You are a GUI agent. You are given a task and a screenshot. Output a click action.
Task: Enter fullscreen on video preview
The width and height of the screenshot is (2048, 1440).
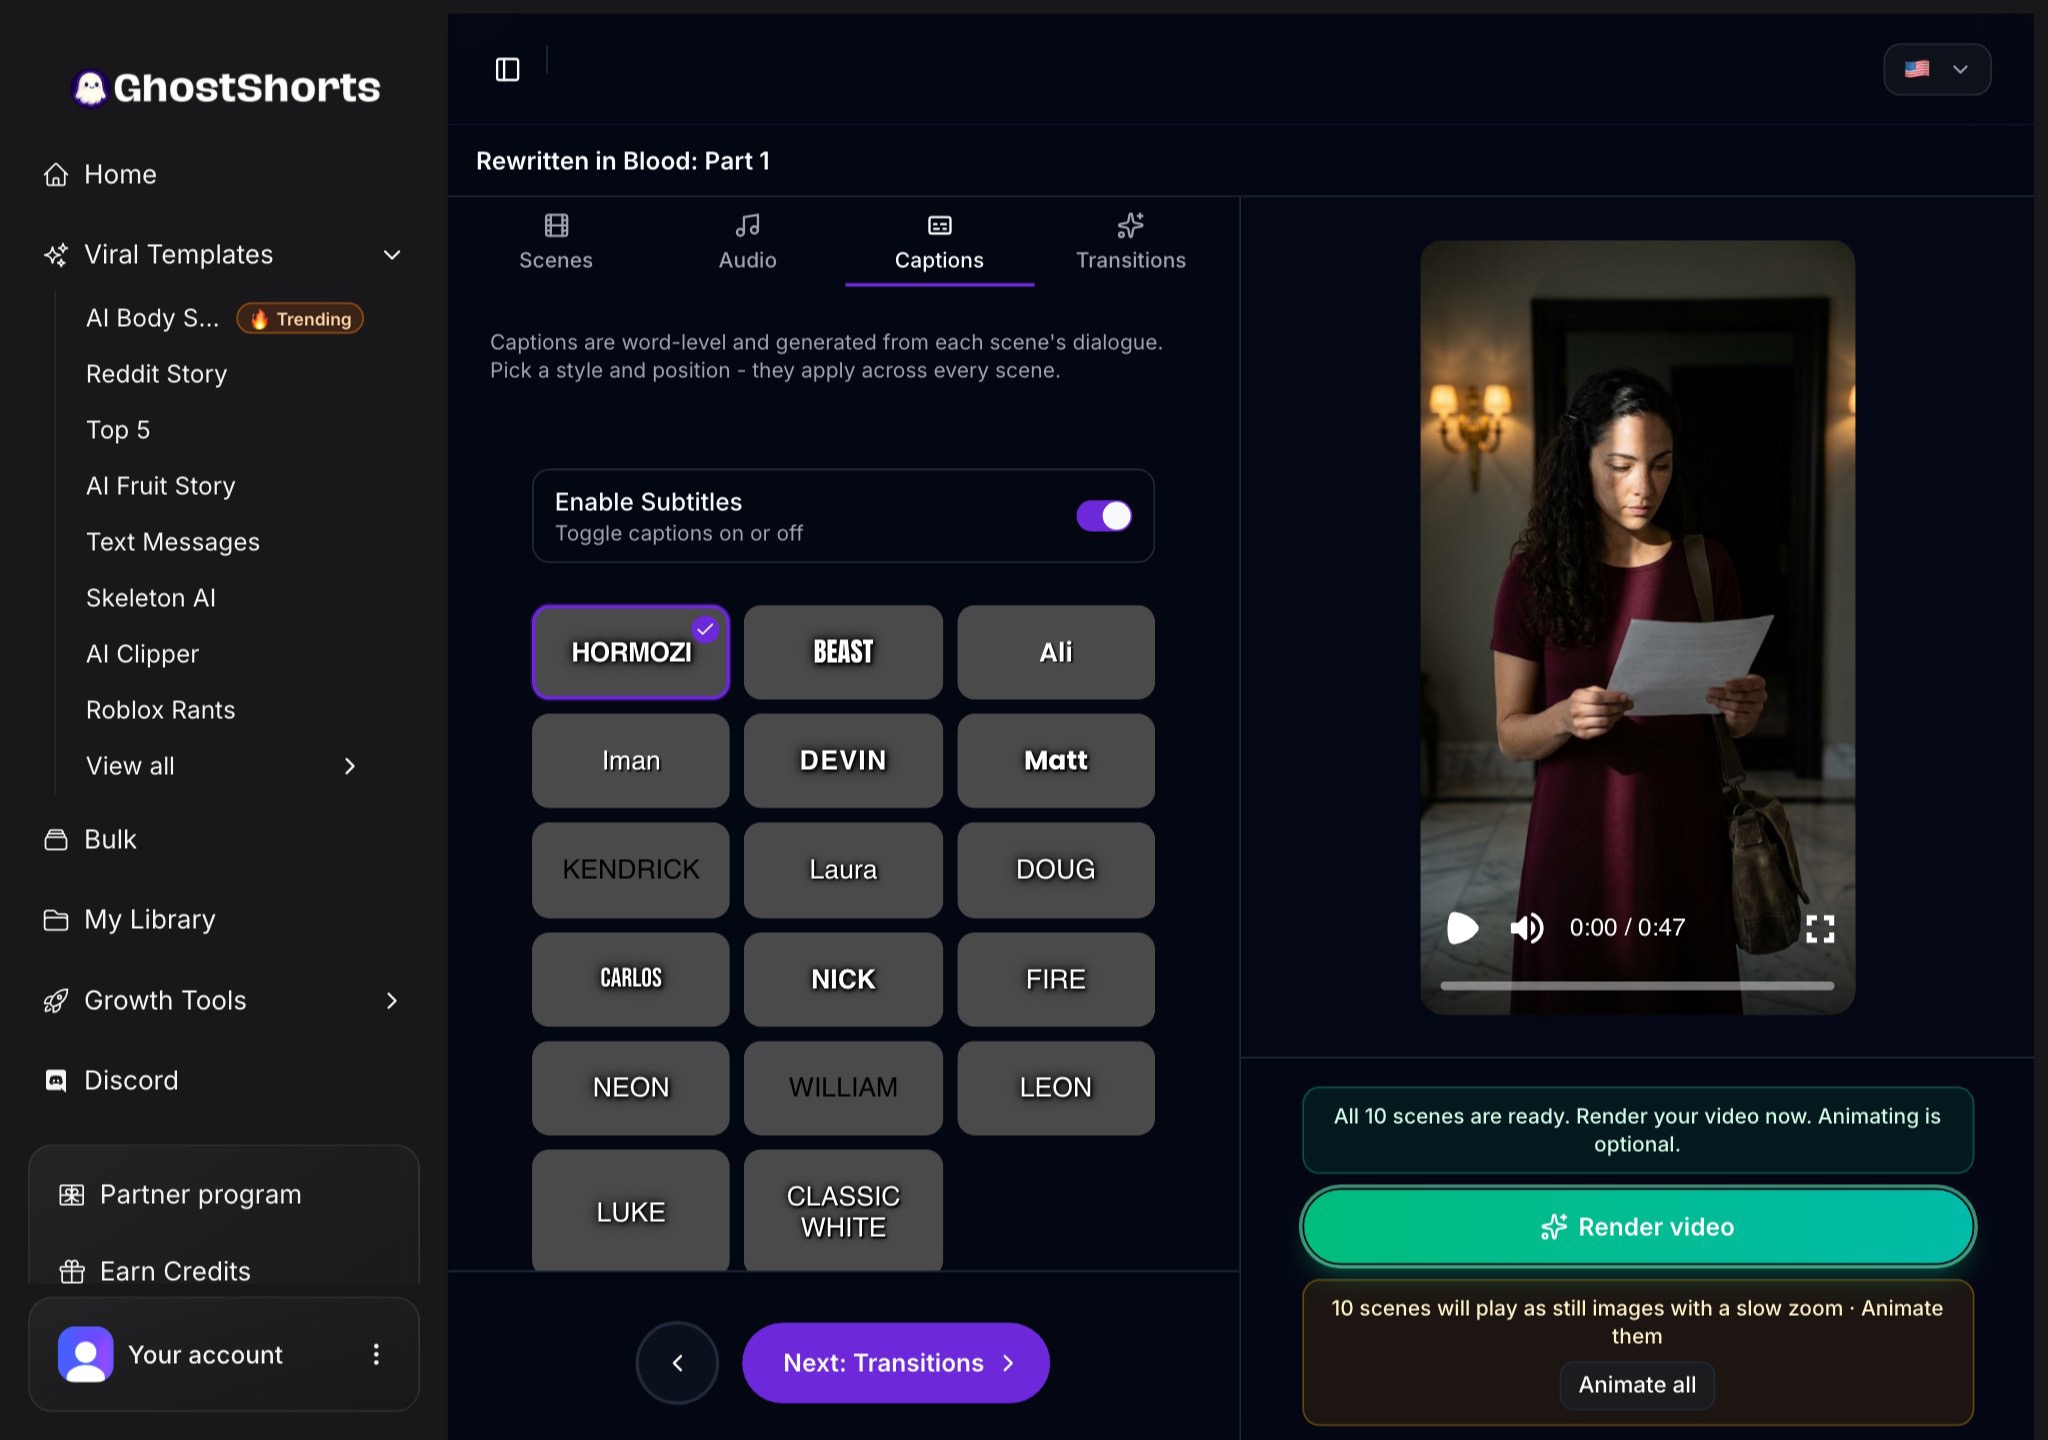tap(1820, 929)
